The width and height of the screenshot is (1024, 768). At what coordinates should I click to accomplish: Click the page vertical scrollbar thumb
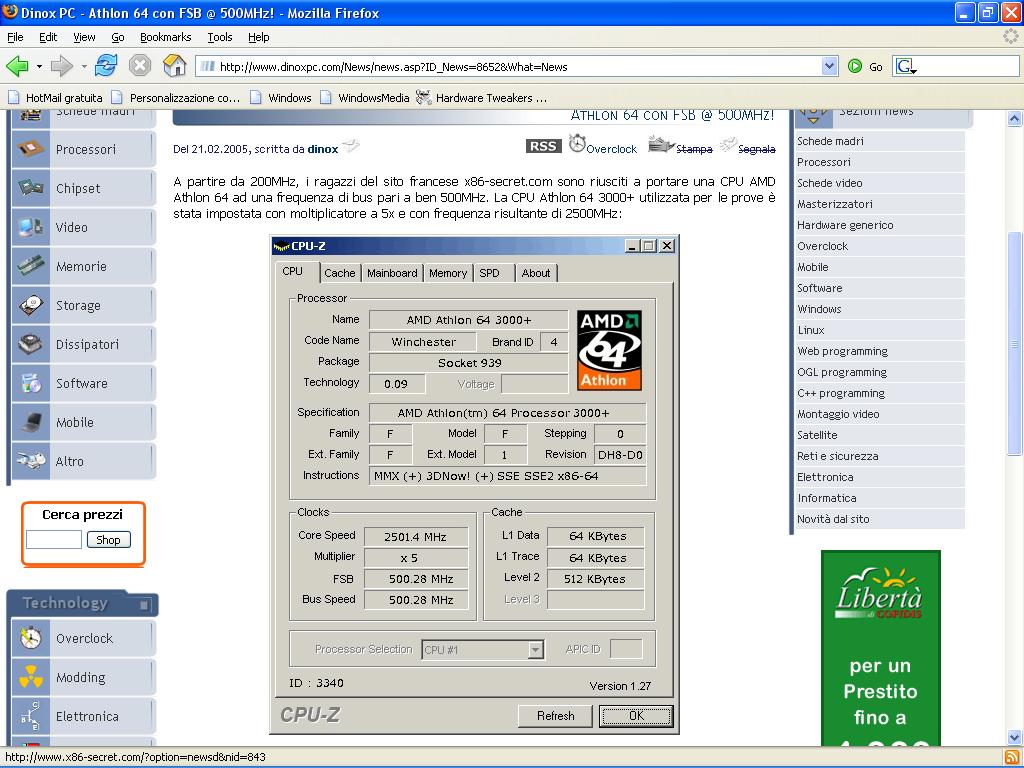(x=1014, y=343)
